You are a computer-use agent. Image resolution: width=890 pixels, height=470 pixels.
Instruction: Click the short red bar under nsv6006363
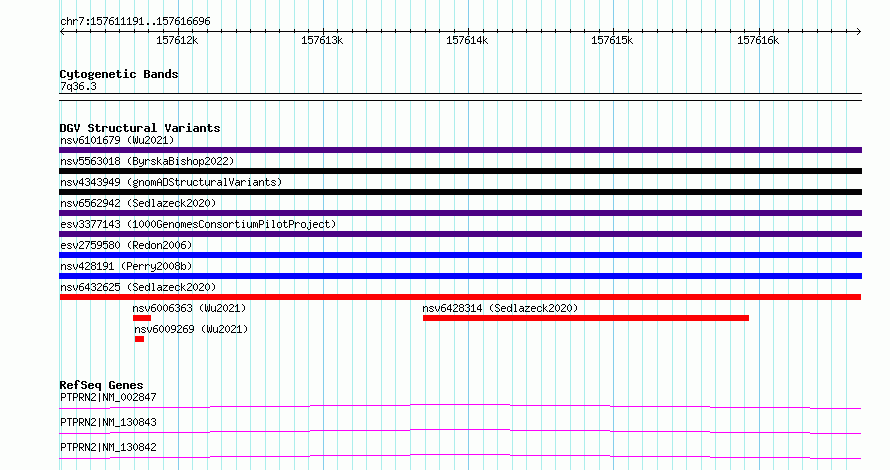tap(142, 318)
